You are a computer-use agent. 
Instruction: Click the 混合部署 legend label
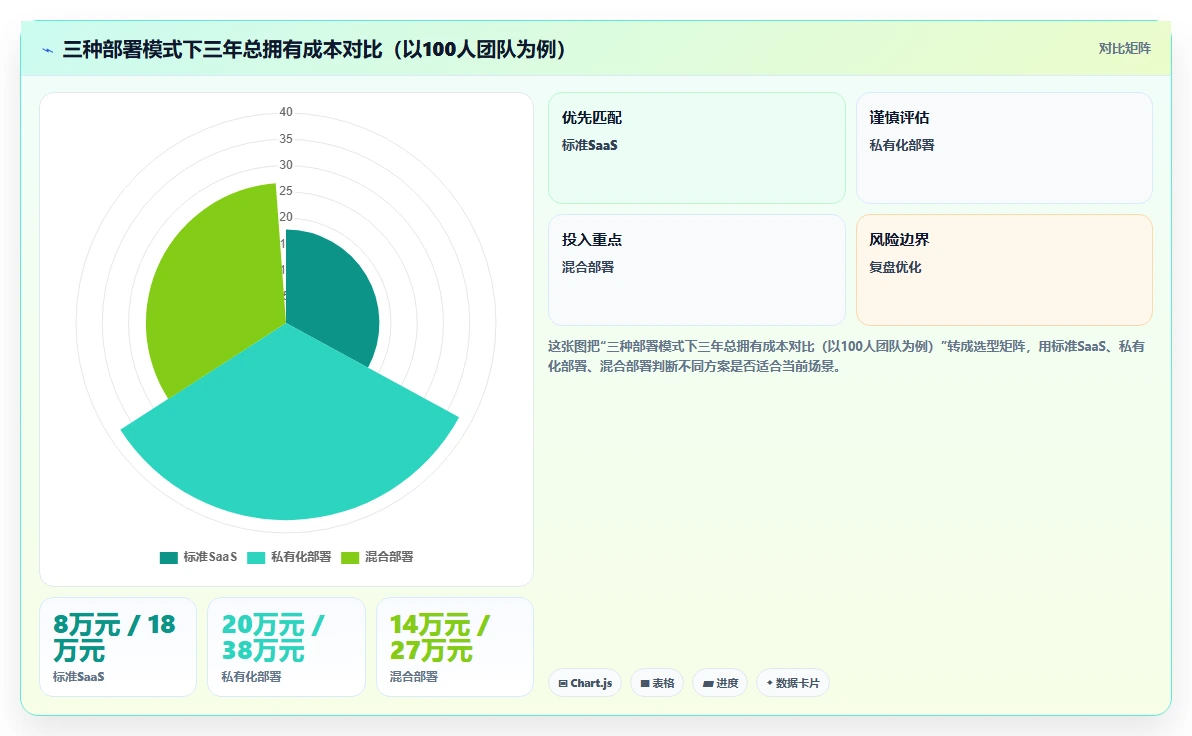[389, 557]
